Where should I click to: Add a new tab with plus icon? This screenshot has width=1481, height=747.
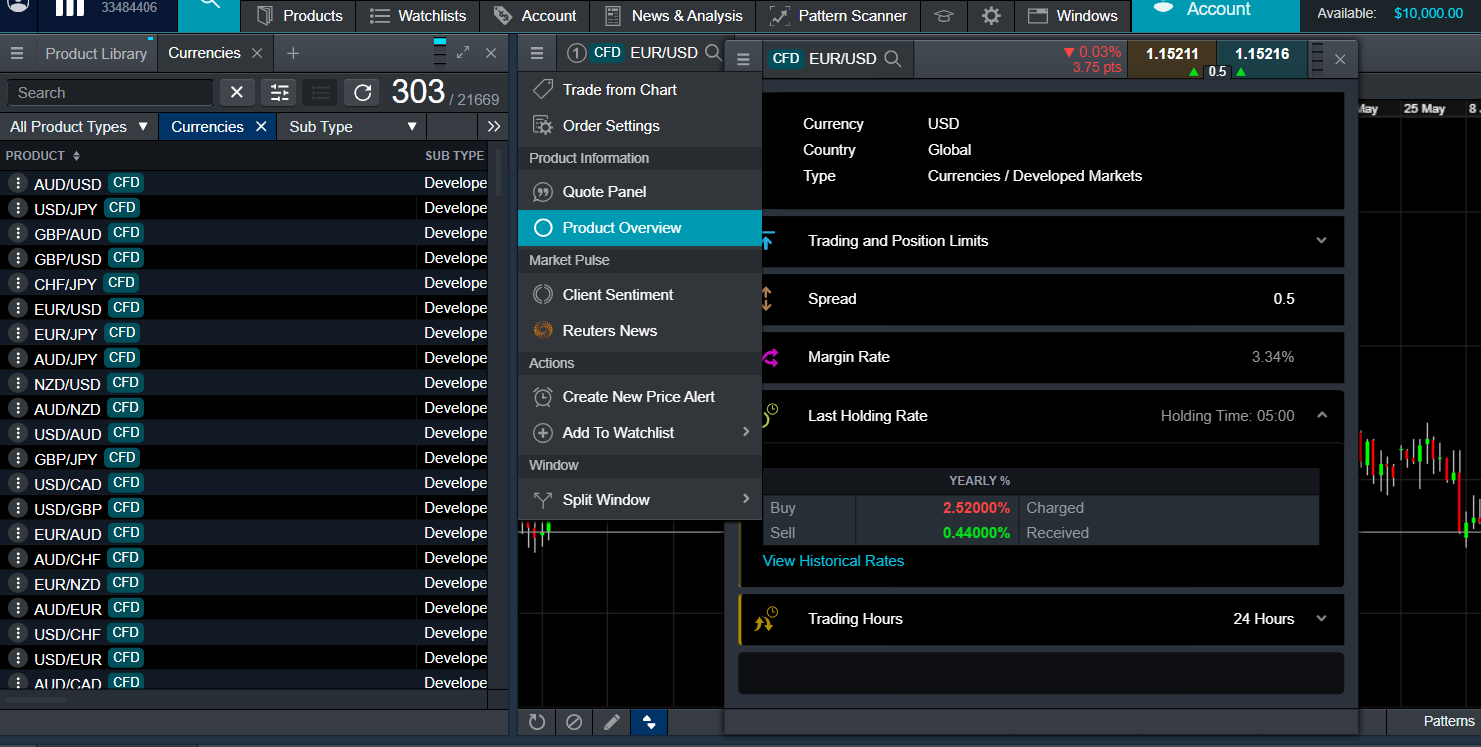(292, 53)
